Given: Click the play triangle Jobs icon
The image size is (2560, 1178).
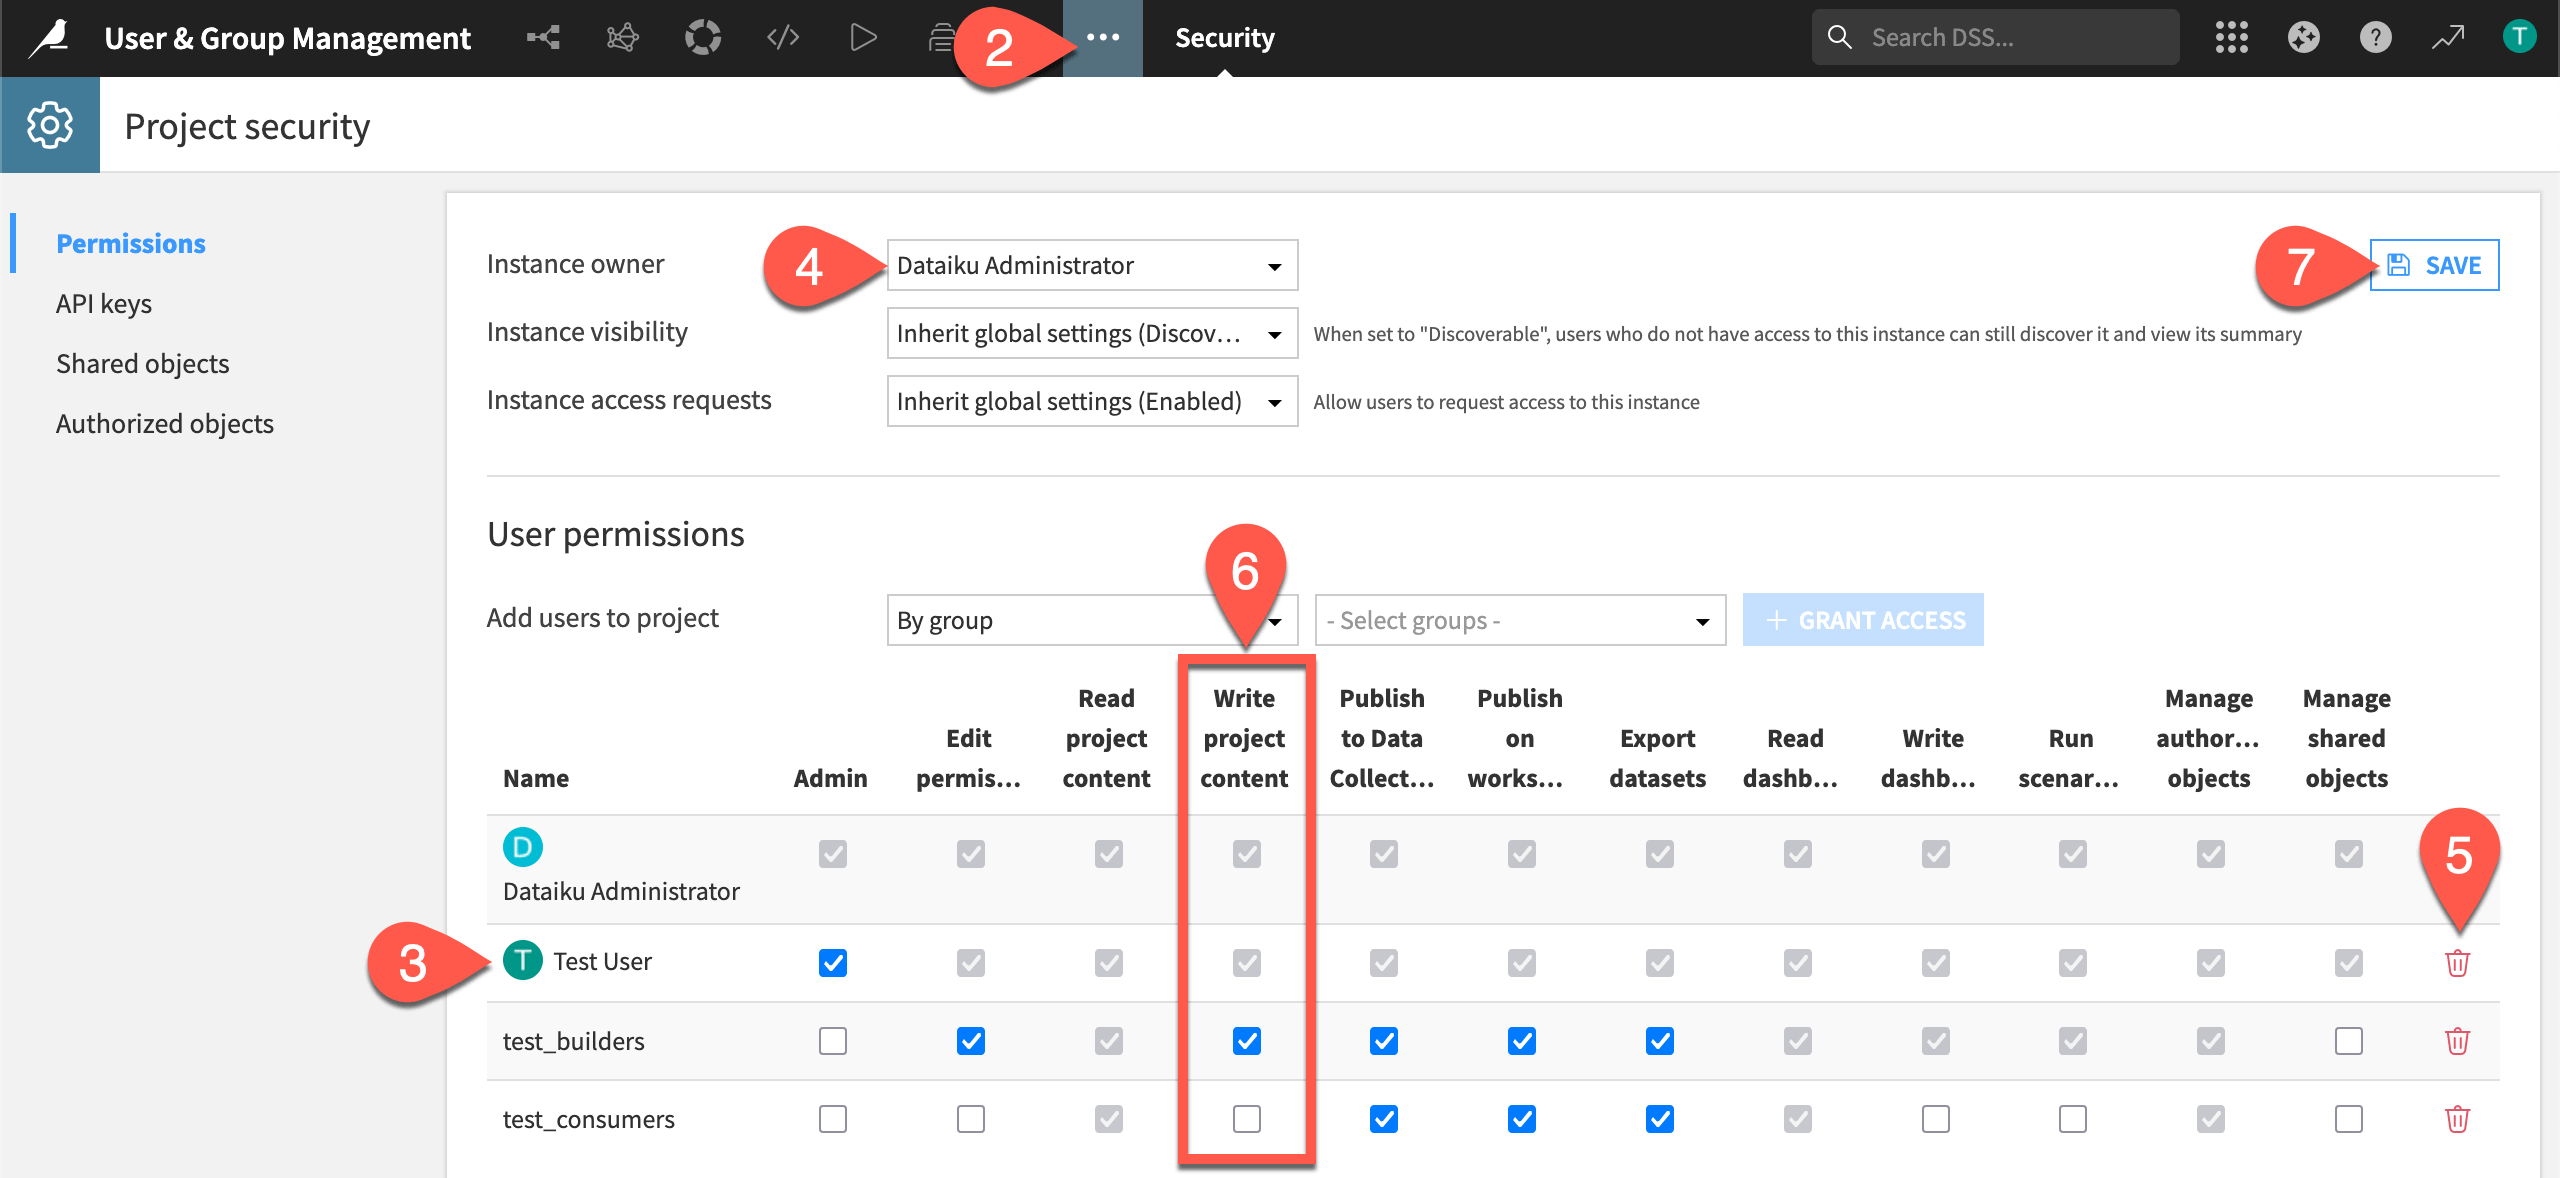Looking at the screenshot, I should point(862,38).
